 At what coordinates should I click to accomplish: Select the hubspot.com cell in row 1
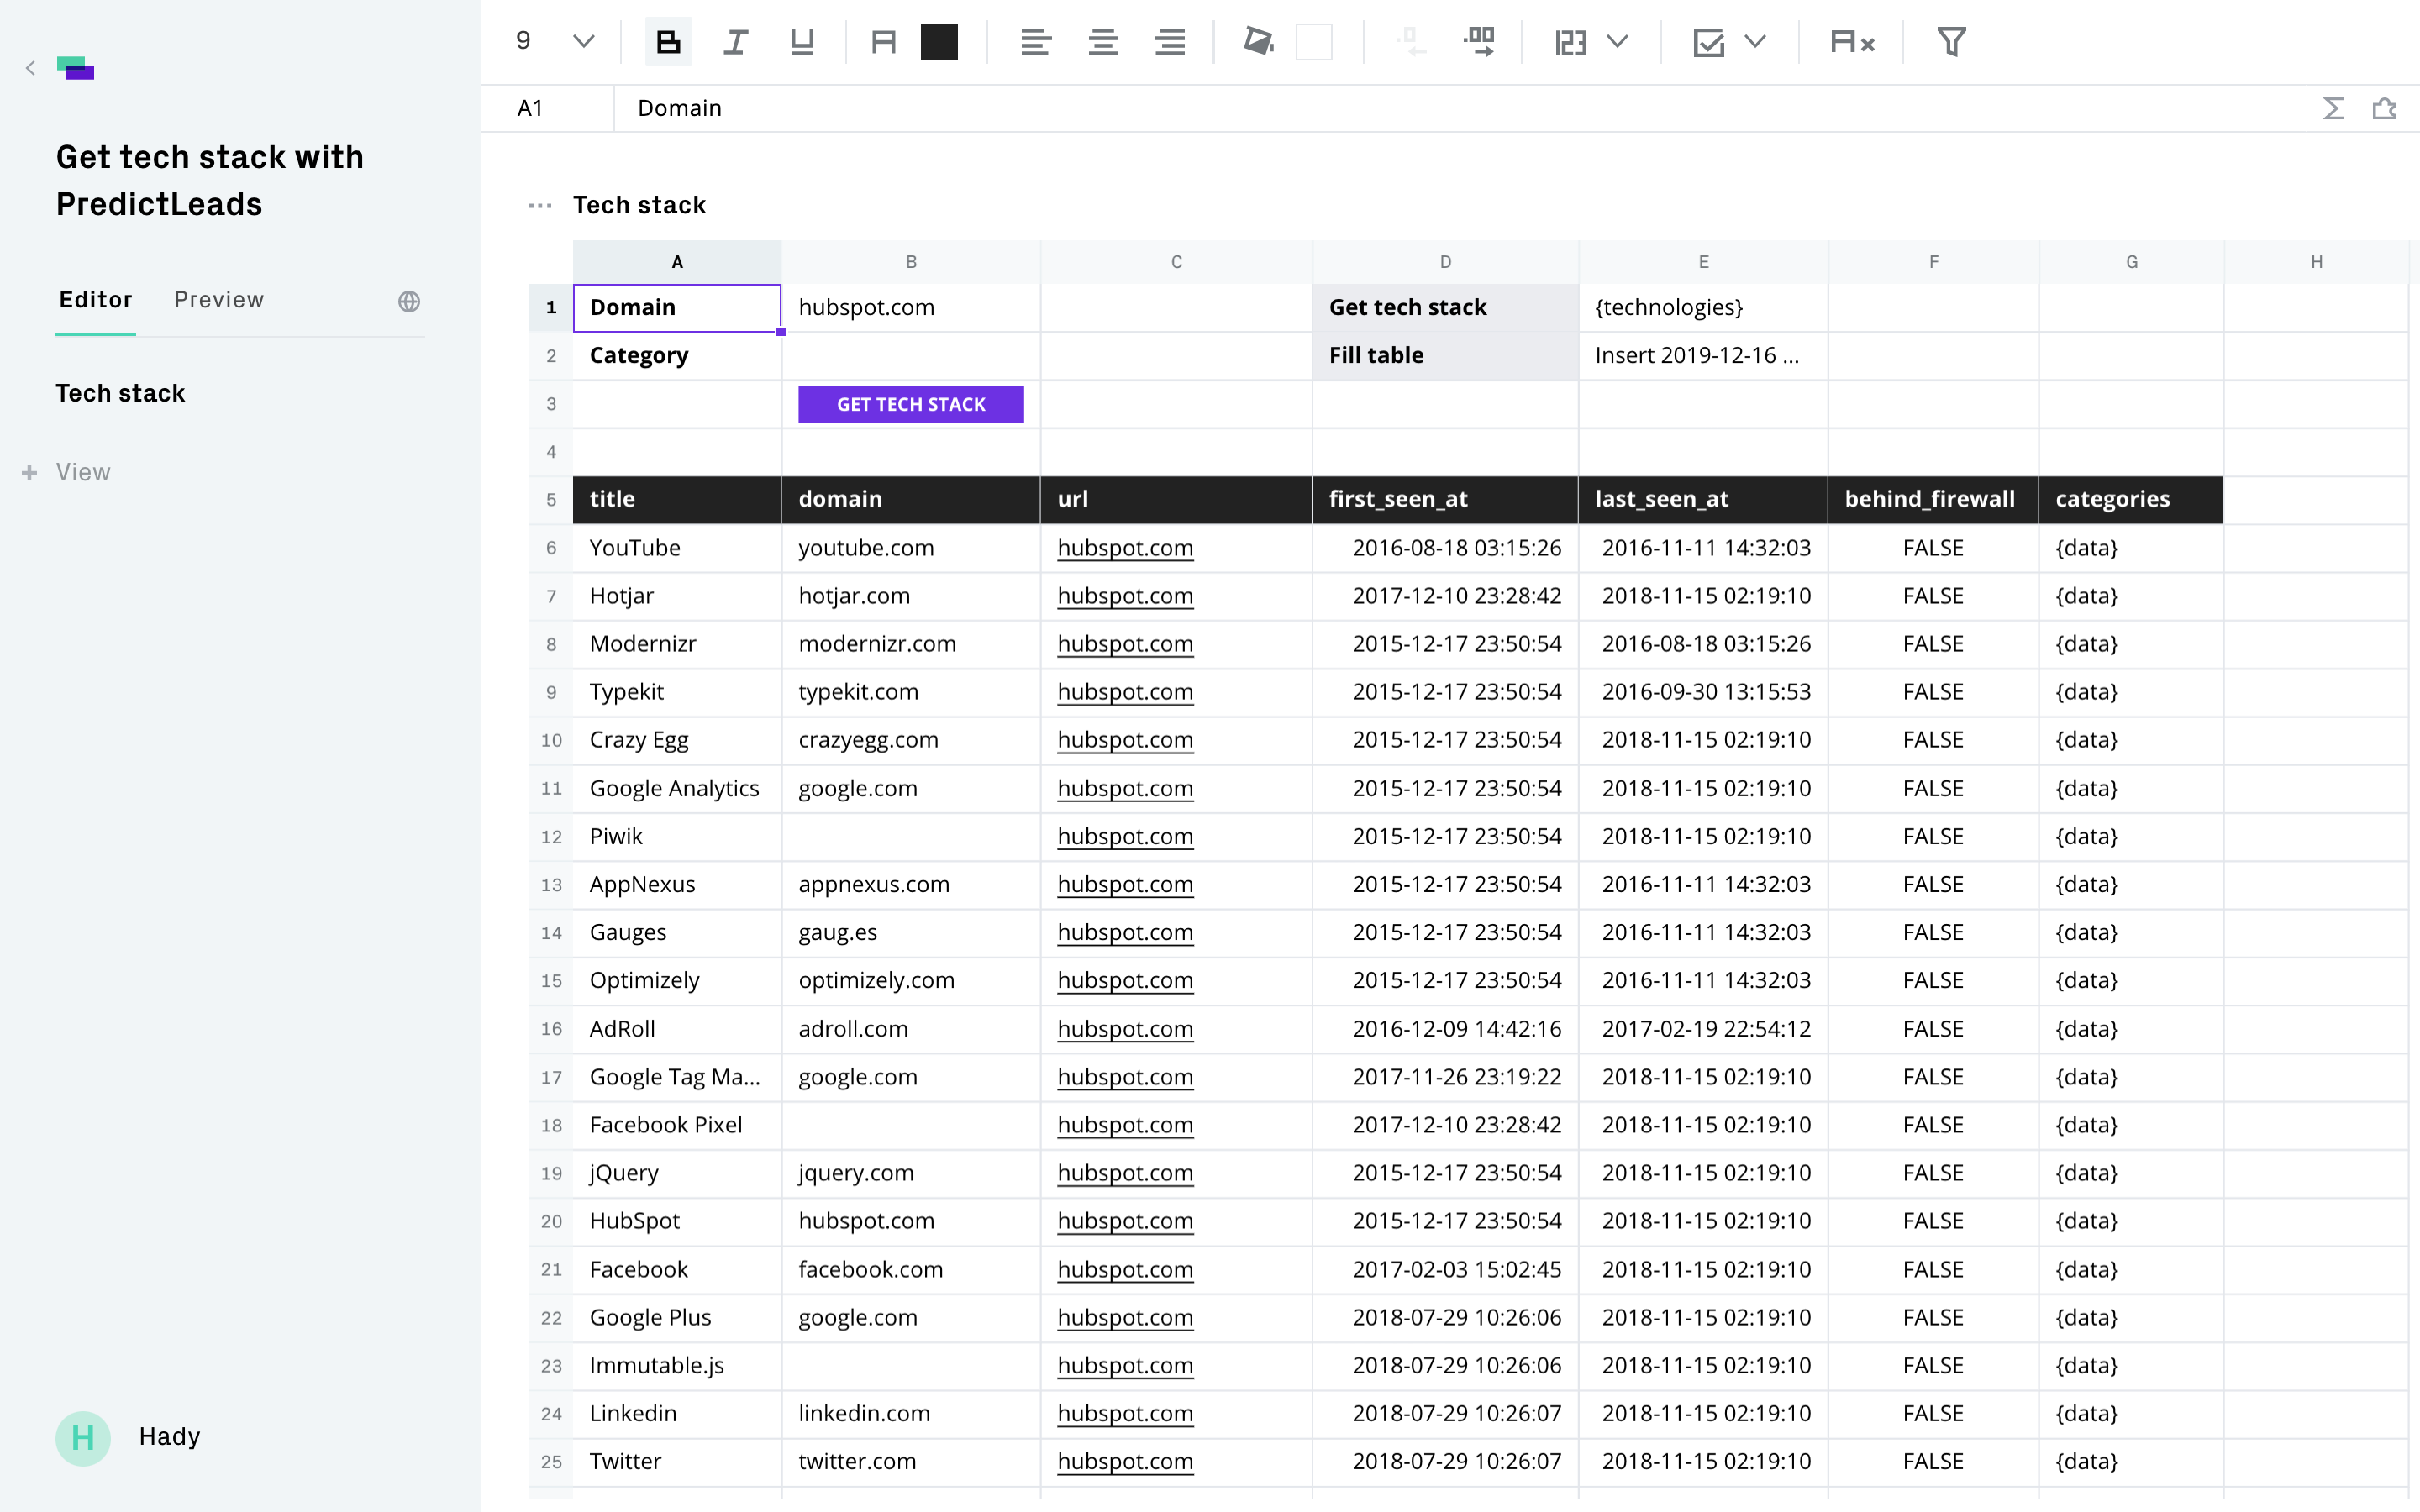pyautogui.click(x=911, y=307)
